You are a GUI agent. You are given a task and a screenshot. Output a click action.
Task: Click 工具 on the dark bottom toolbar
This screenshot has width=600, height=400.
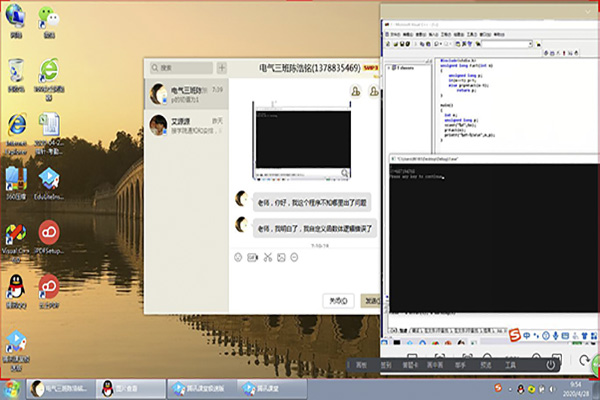tap(510, 365)
